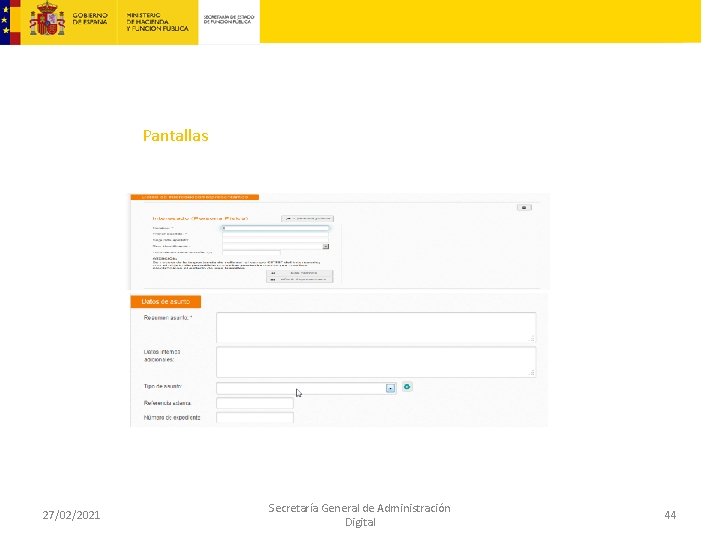
Task: Click the Ministerio de Hacienda y Función Pública text
Action: 157,22
